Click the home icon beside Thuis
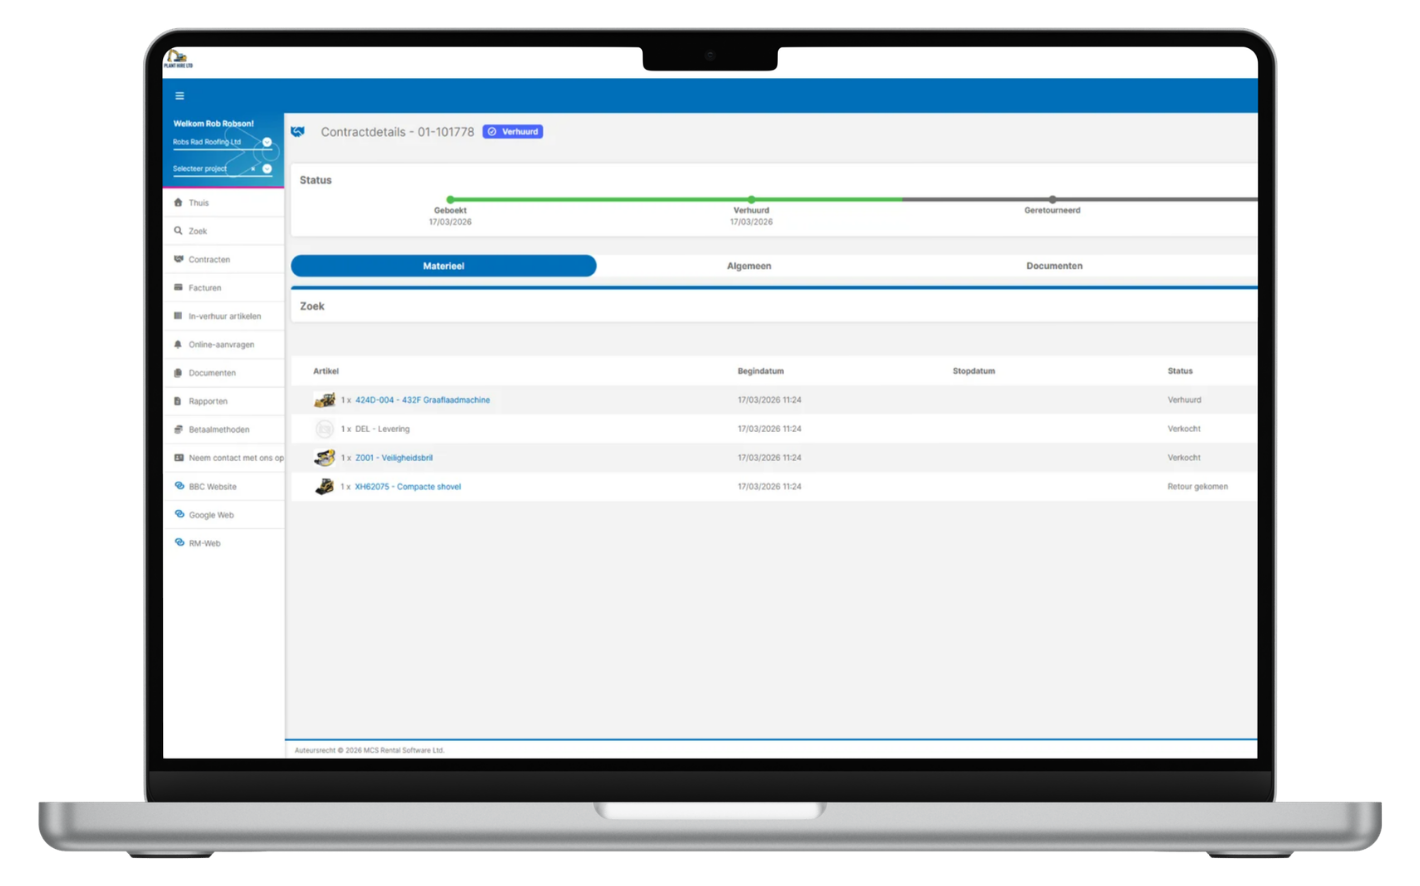 click(x=178, y=202)
